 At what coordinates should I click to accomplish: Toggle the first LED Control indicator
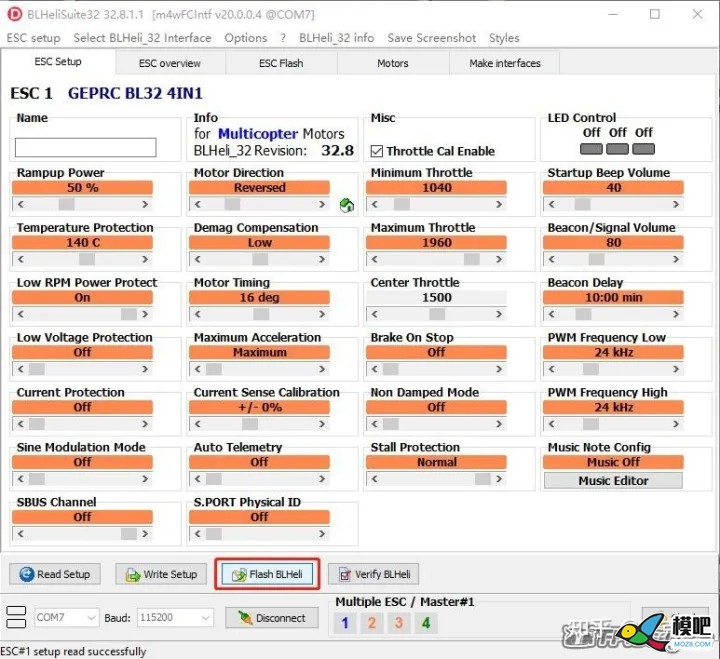tap(591, 149)
